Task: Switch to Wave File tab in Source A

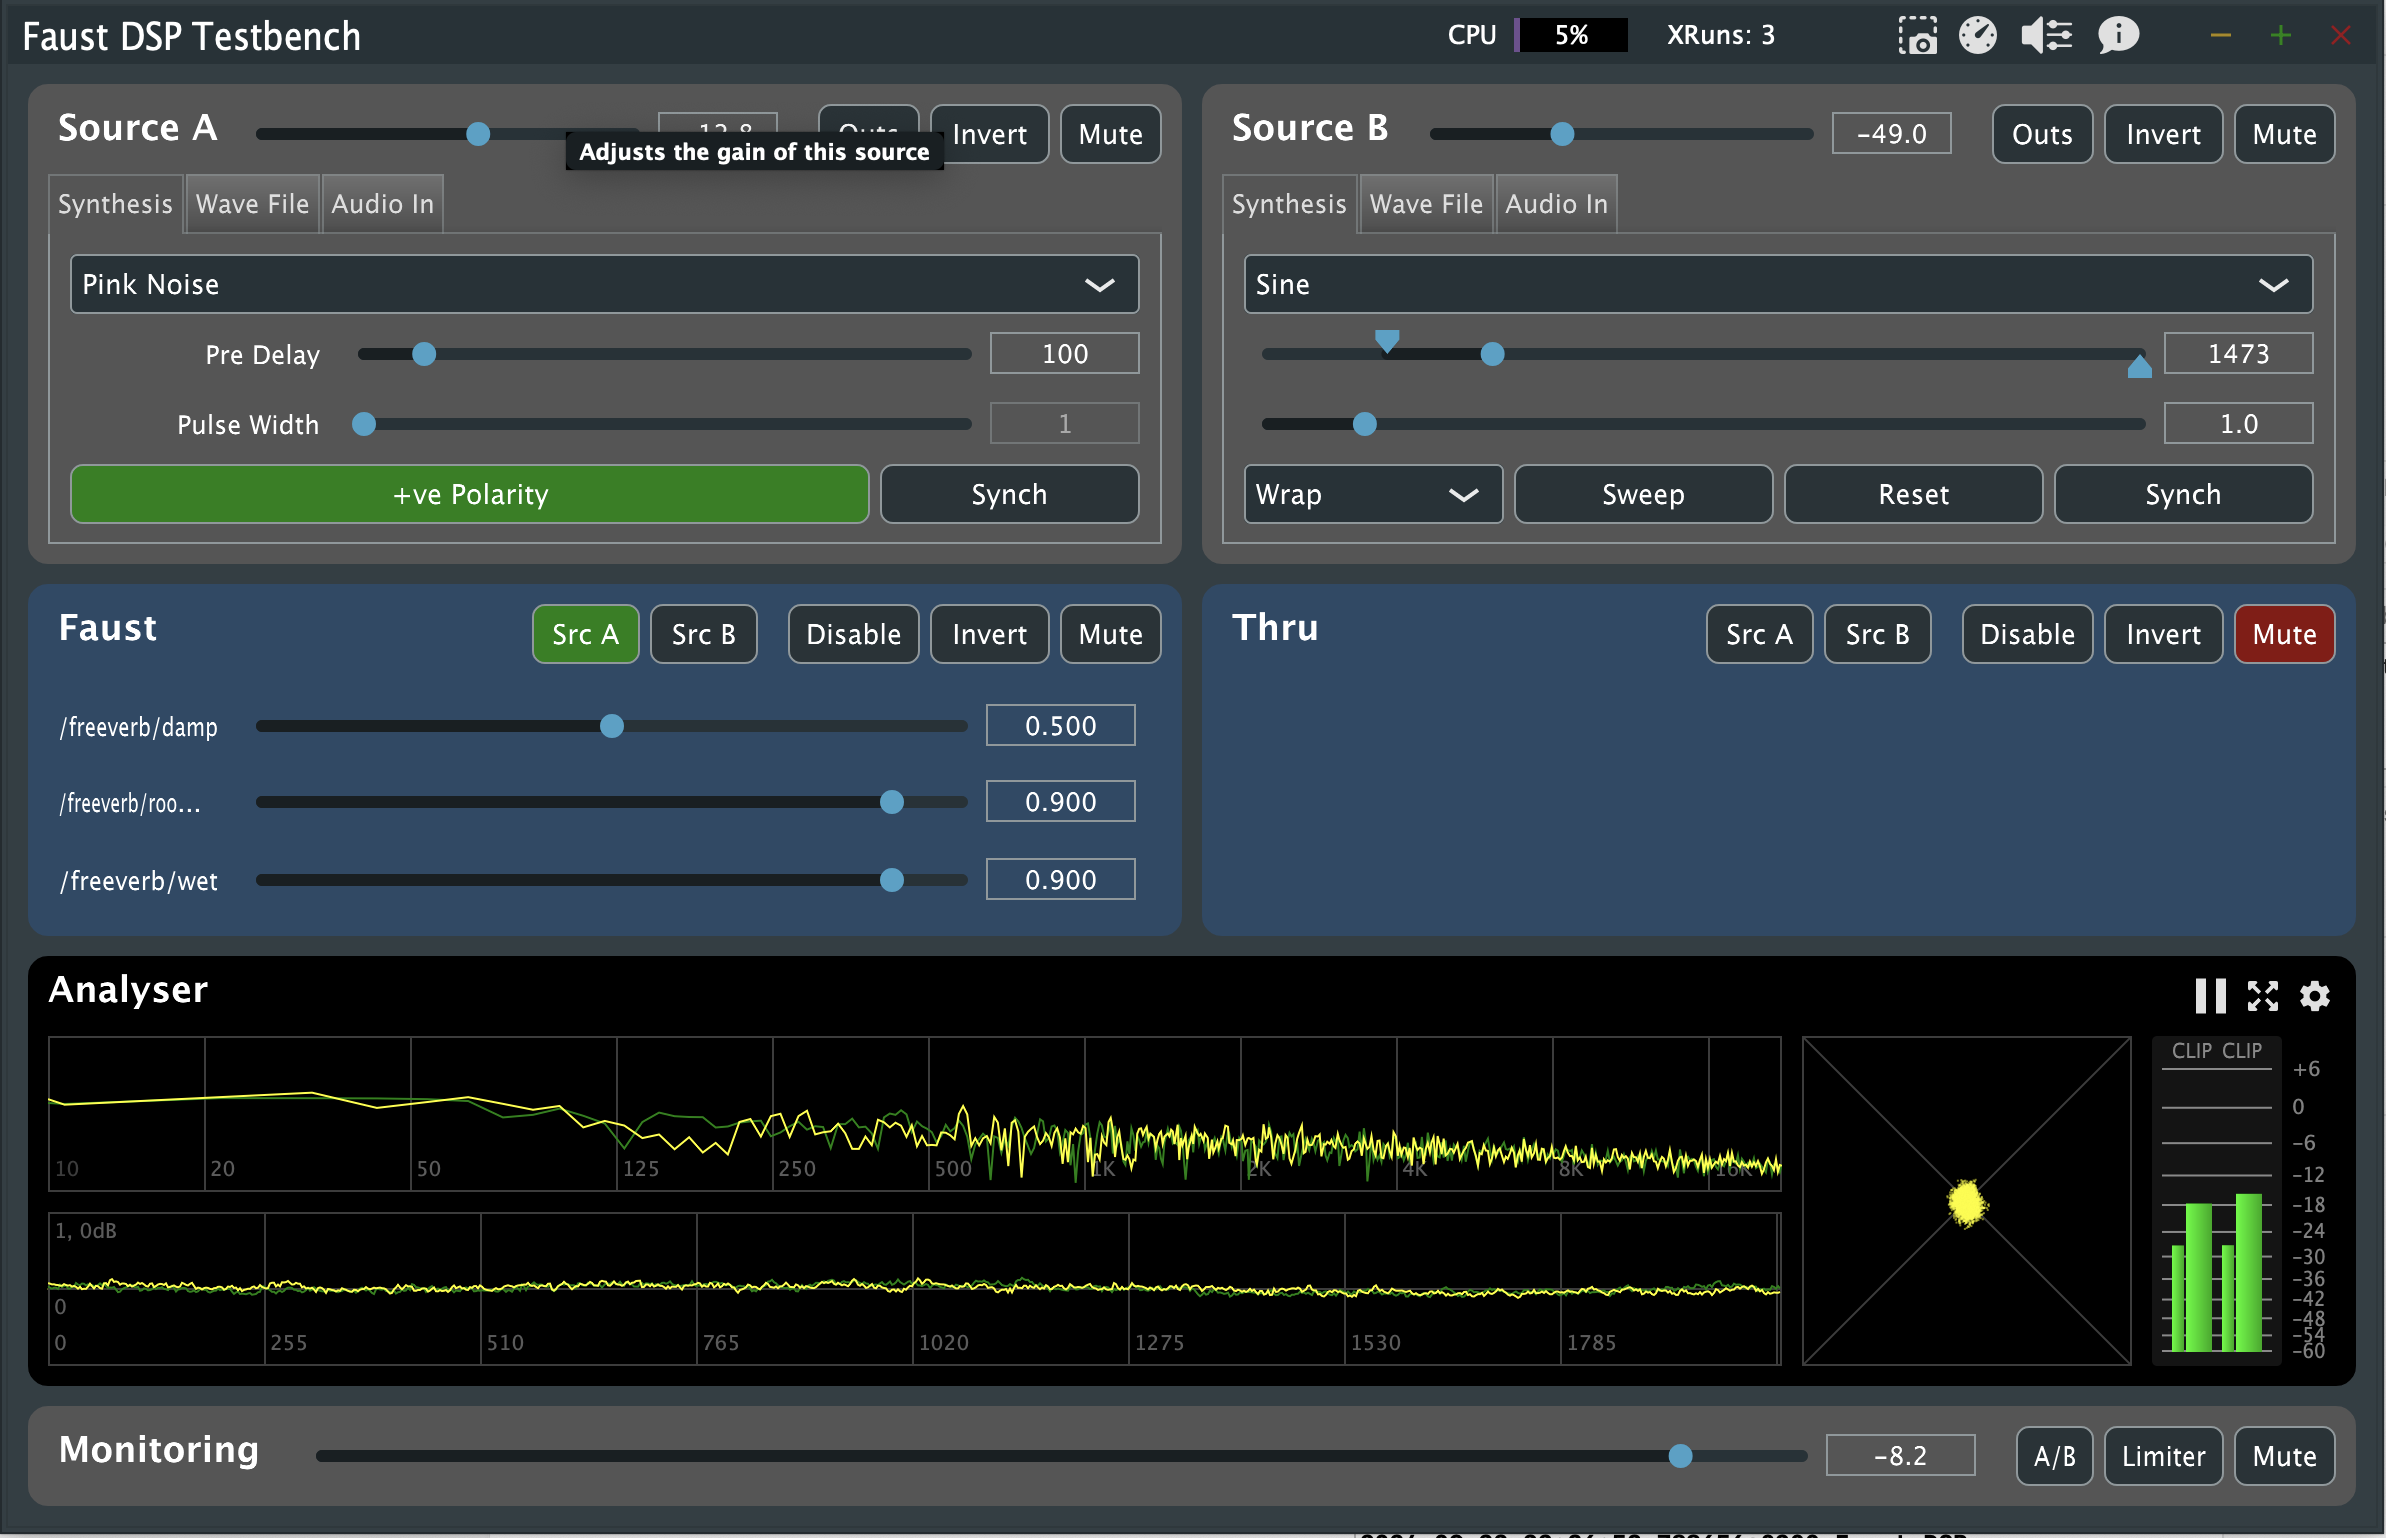Action: [252, 204]
